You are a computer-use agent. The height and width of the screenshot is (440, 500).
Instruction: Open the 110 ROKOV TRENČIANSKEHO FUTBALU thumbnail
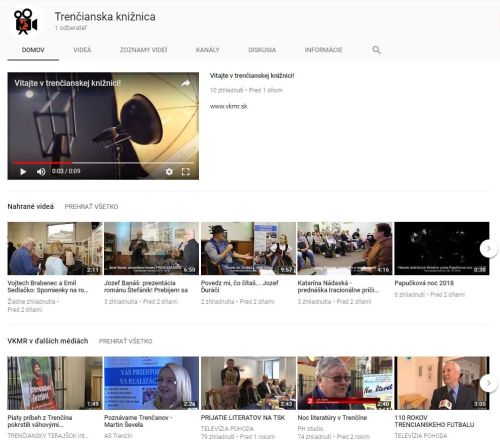(x=442, y=383)
